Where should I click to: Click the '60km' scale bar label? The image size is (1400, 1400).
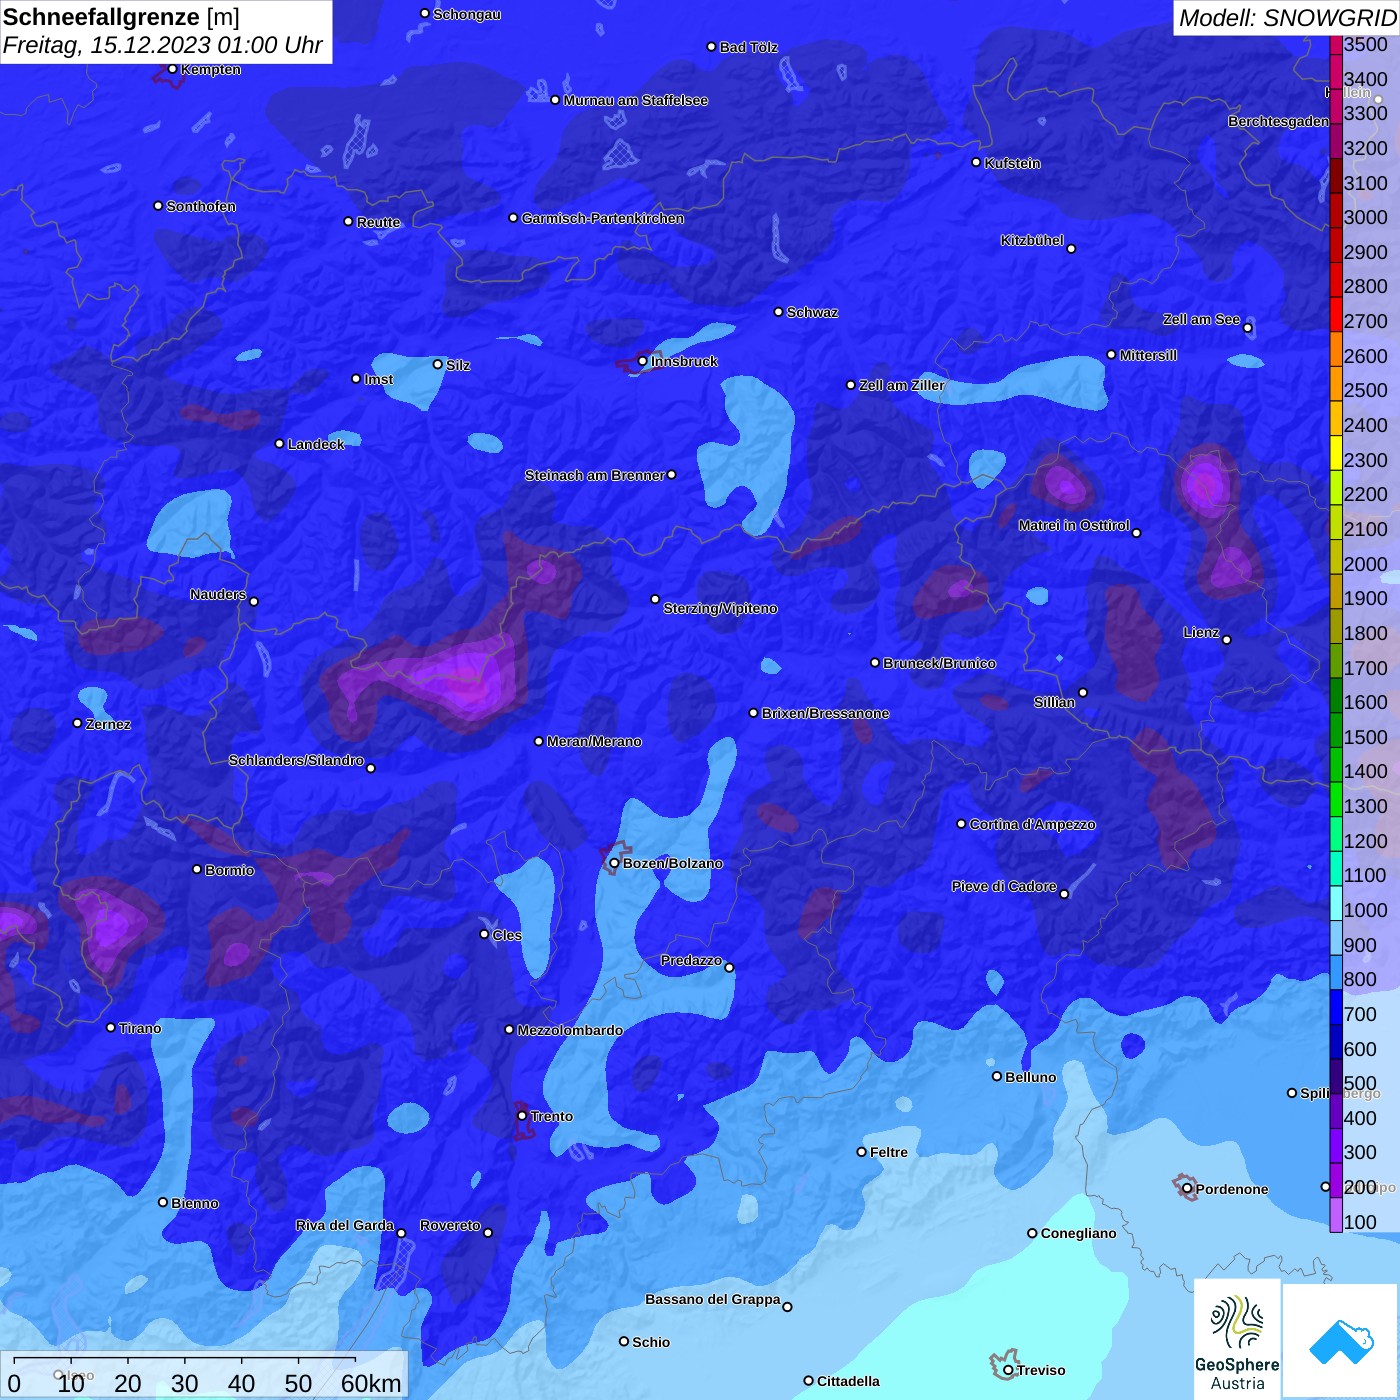371,1383
